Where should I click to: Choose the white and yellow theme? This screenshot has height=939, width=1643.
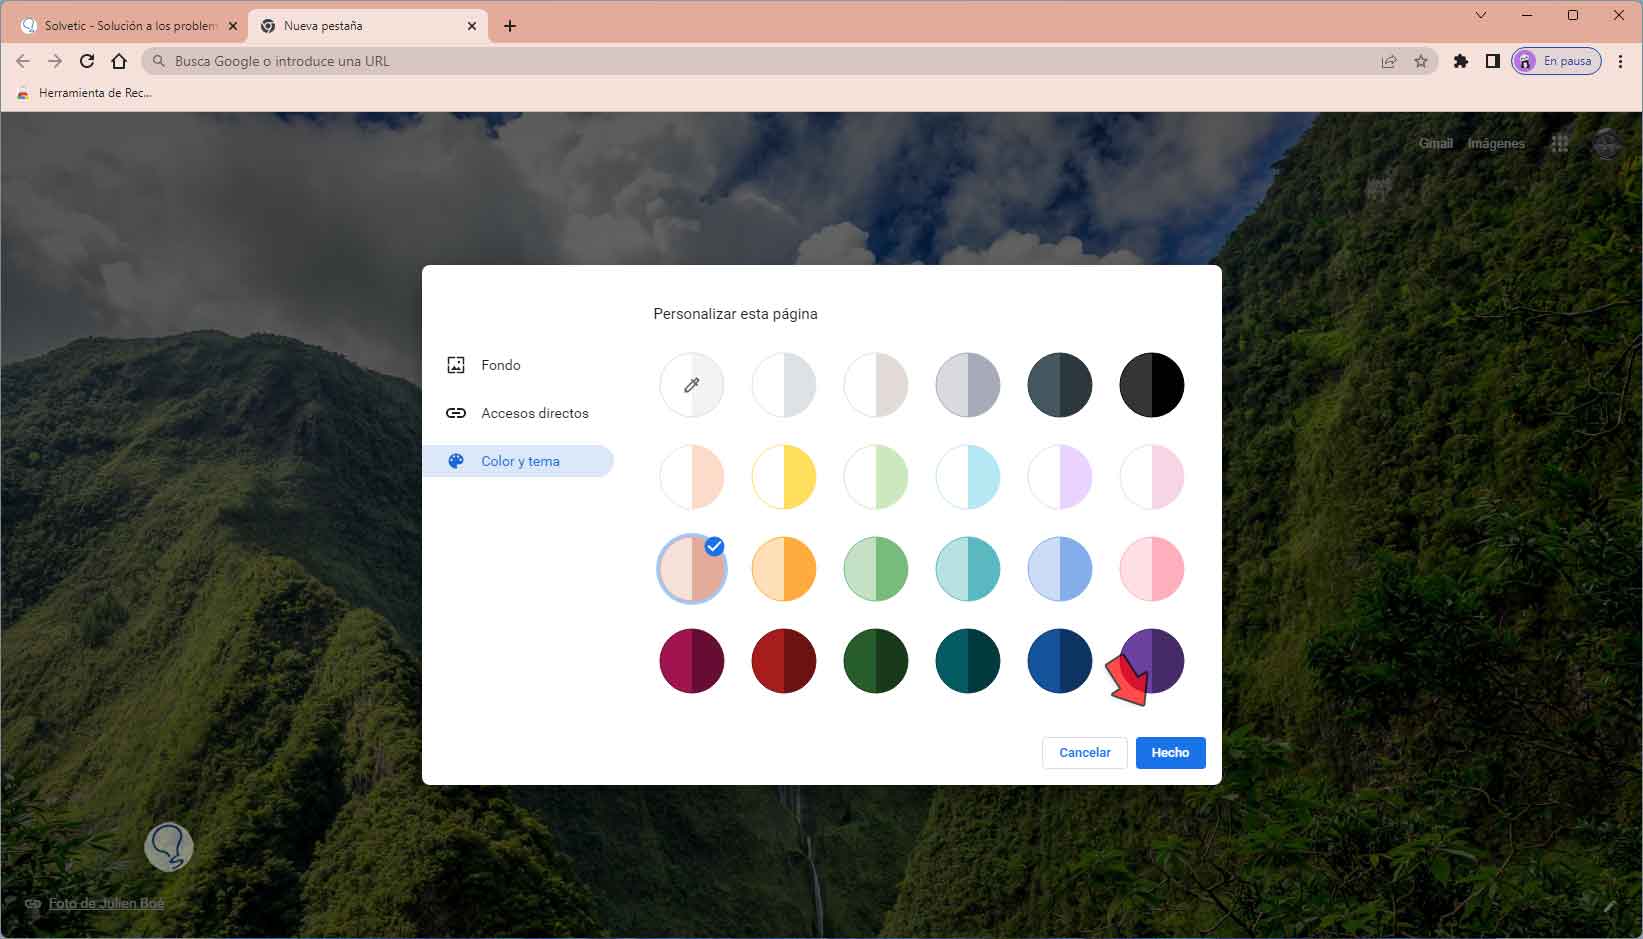coord(784,477)
